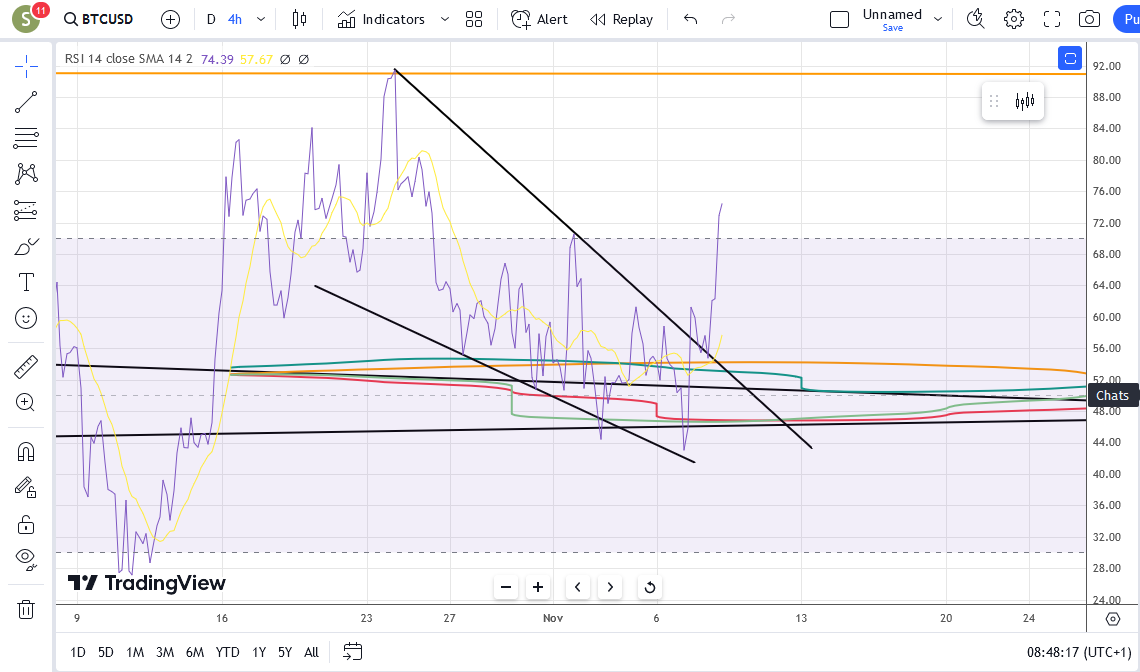Open timezone menu at 08:48:17 (UTC+1)

(1079, 652)
